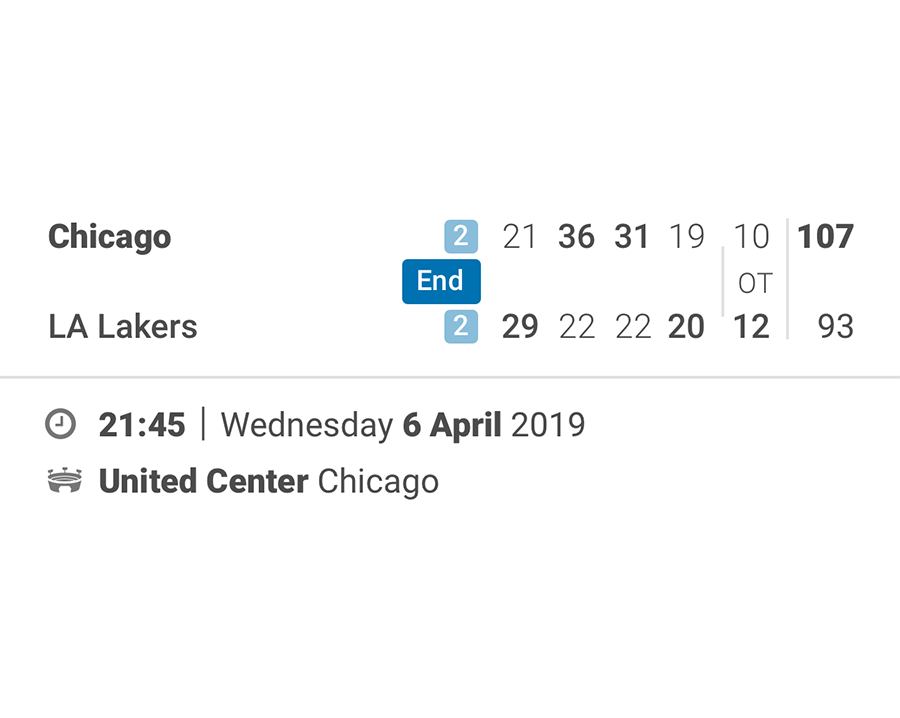This screenshot has width=900, height=718.
Task: Select the blue '2' badge next to LA Lakers
Action: click(461, 326)
